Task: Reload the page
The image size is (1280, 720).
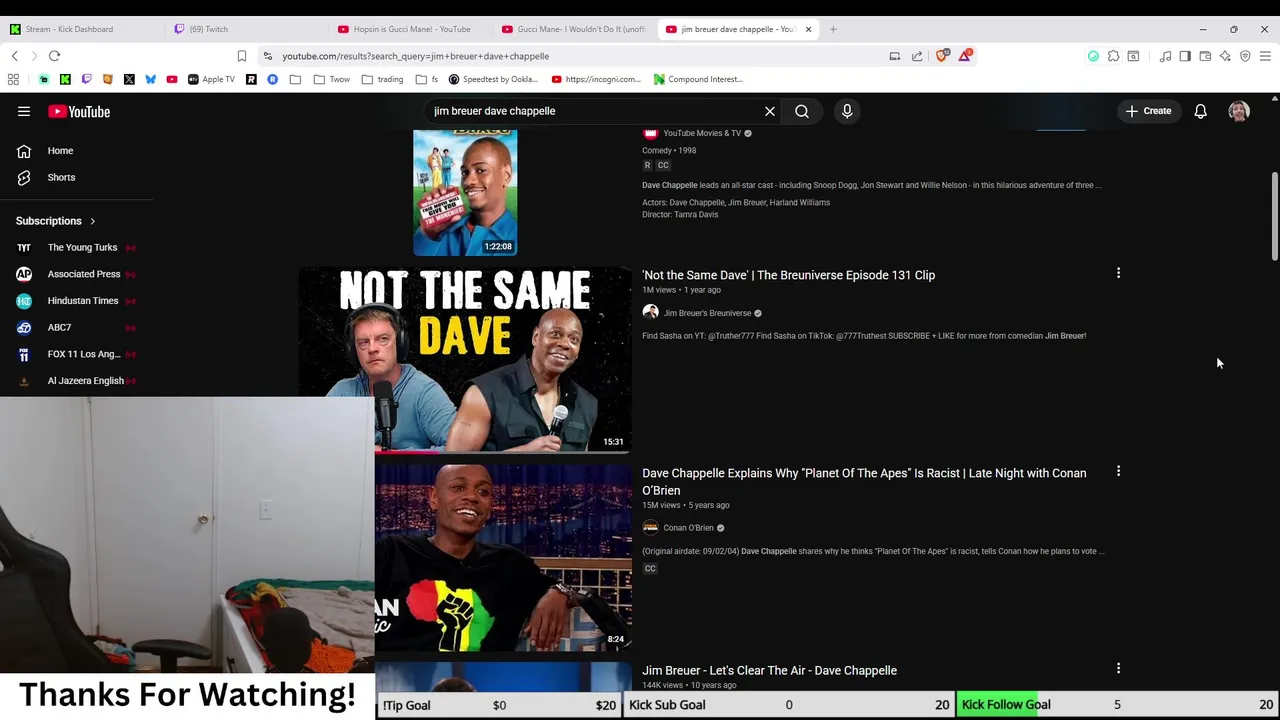Action: tap(55, 56)
